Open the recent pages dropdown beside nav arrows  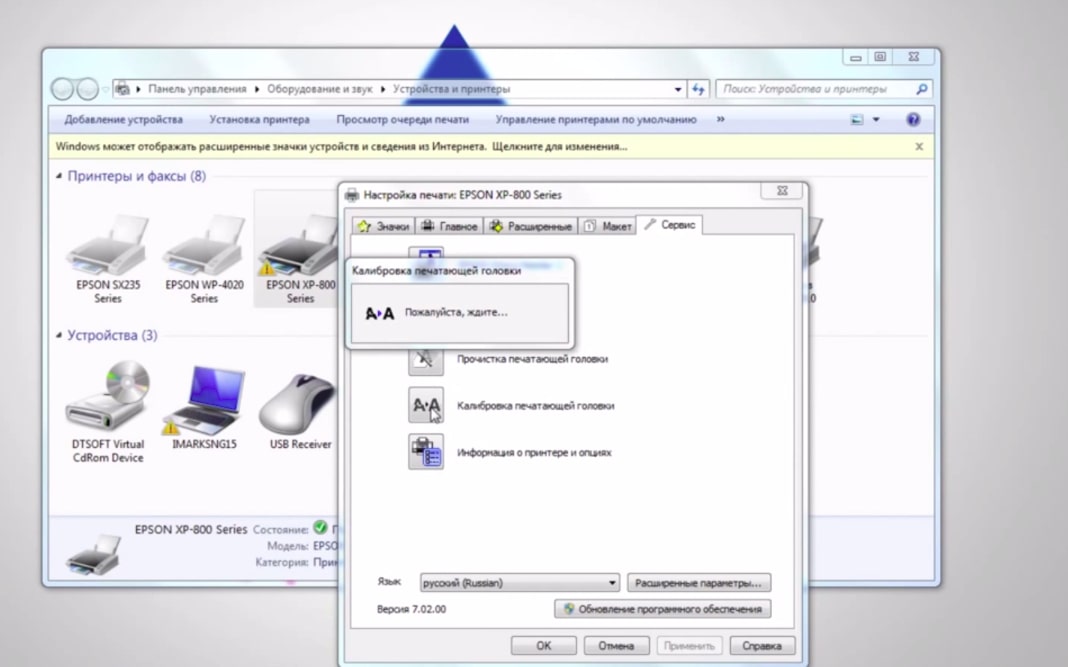pos(106,89)
